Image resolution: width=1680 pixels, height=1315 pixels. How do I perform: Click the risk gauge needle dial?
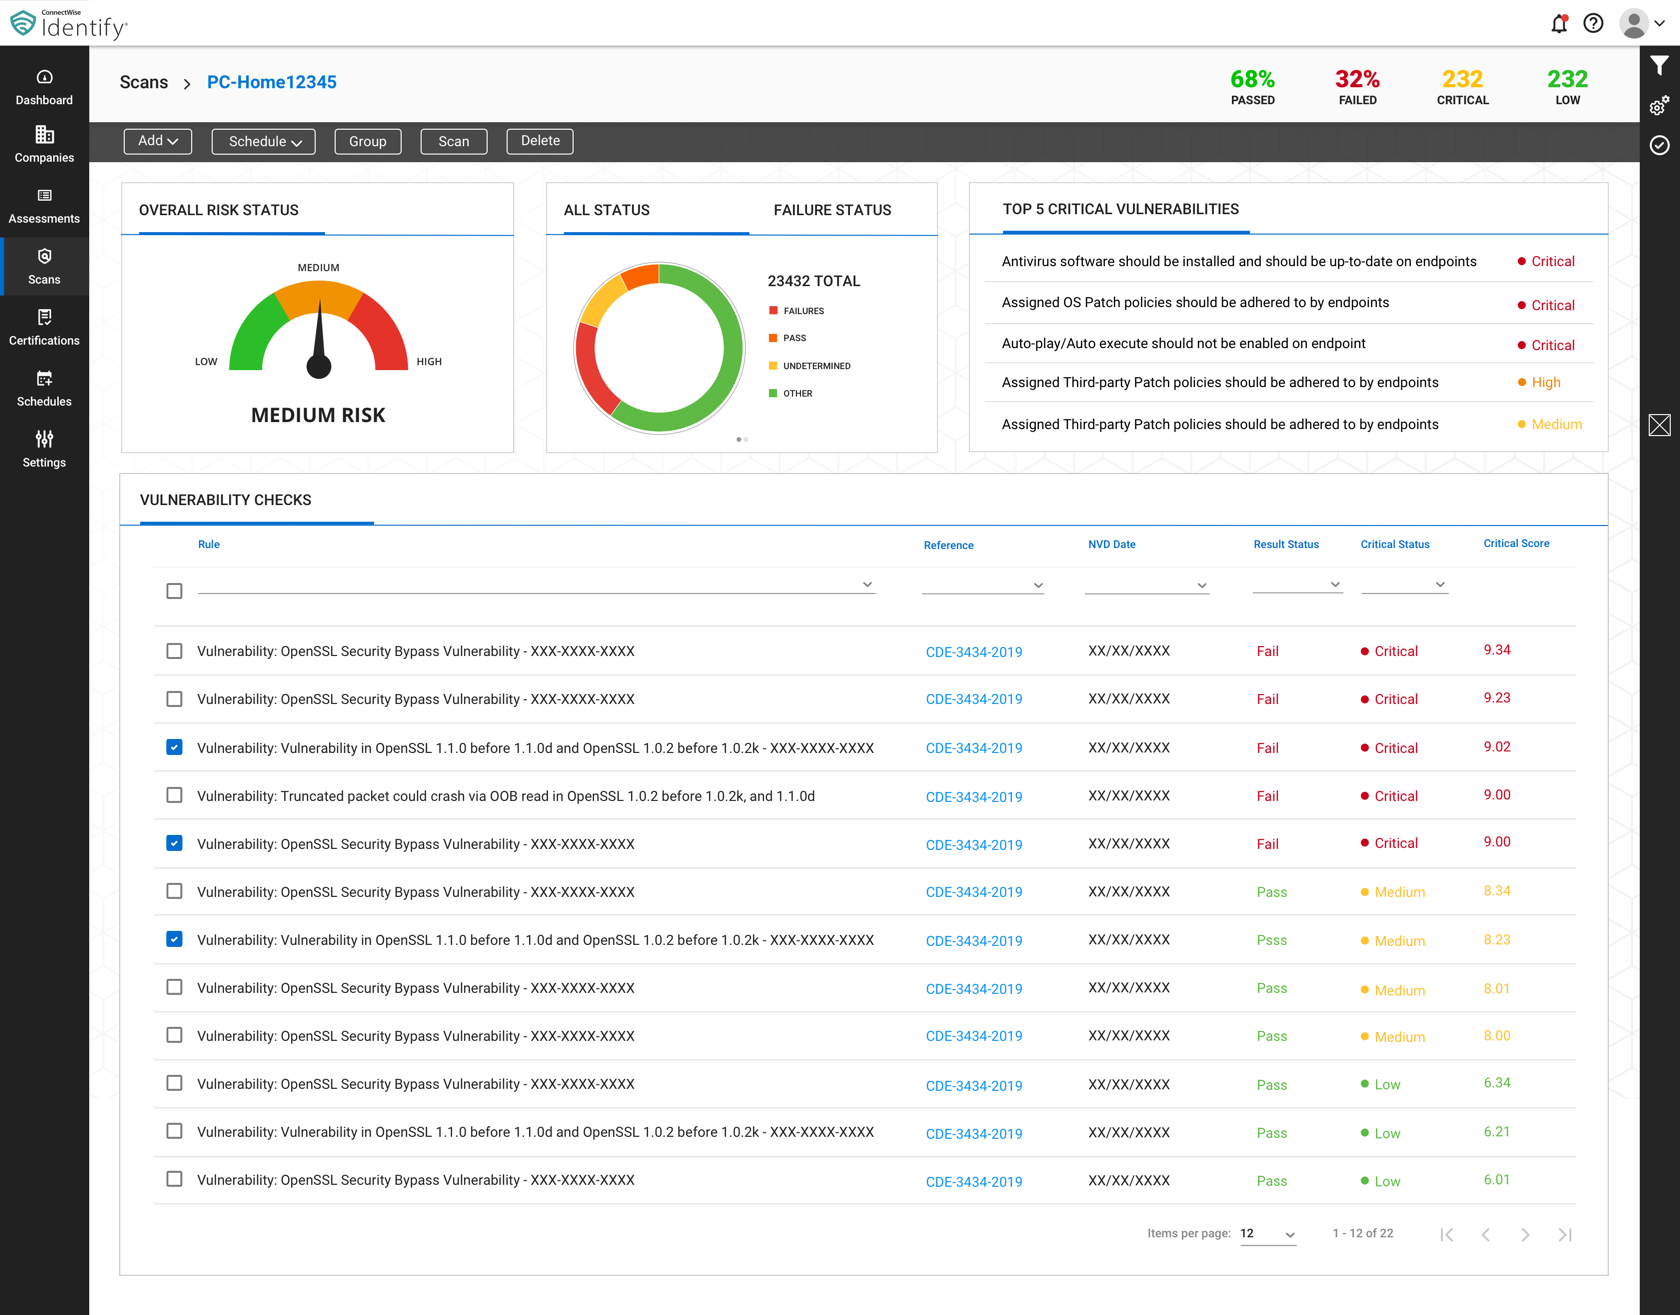coord(319,340)
